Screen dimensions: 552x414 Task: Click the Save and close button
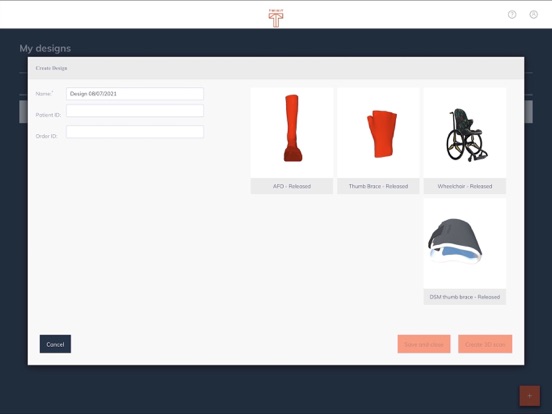click(424, 344)
